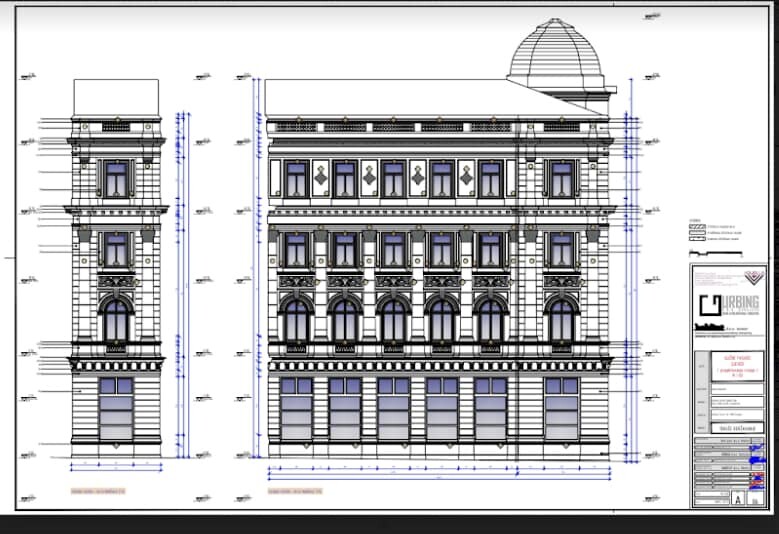Select the rightmost arched window of wide elevation

(x=562, y=320)
